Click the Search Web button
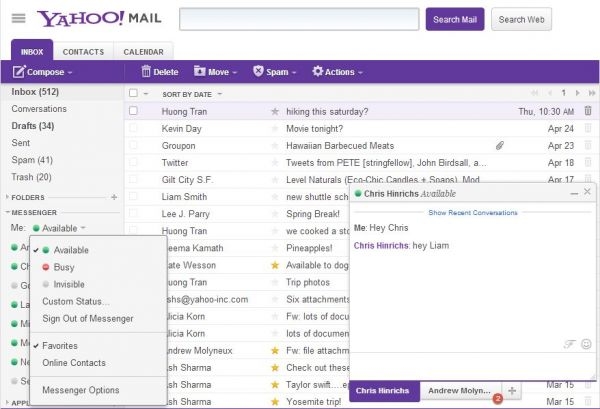 (521, 19)
